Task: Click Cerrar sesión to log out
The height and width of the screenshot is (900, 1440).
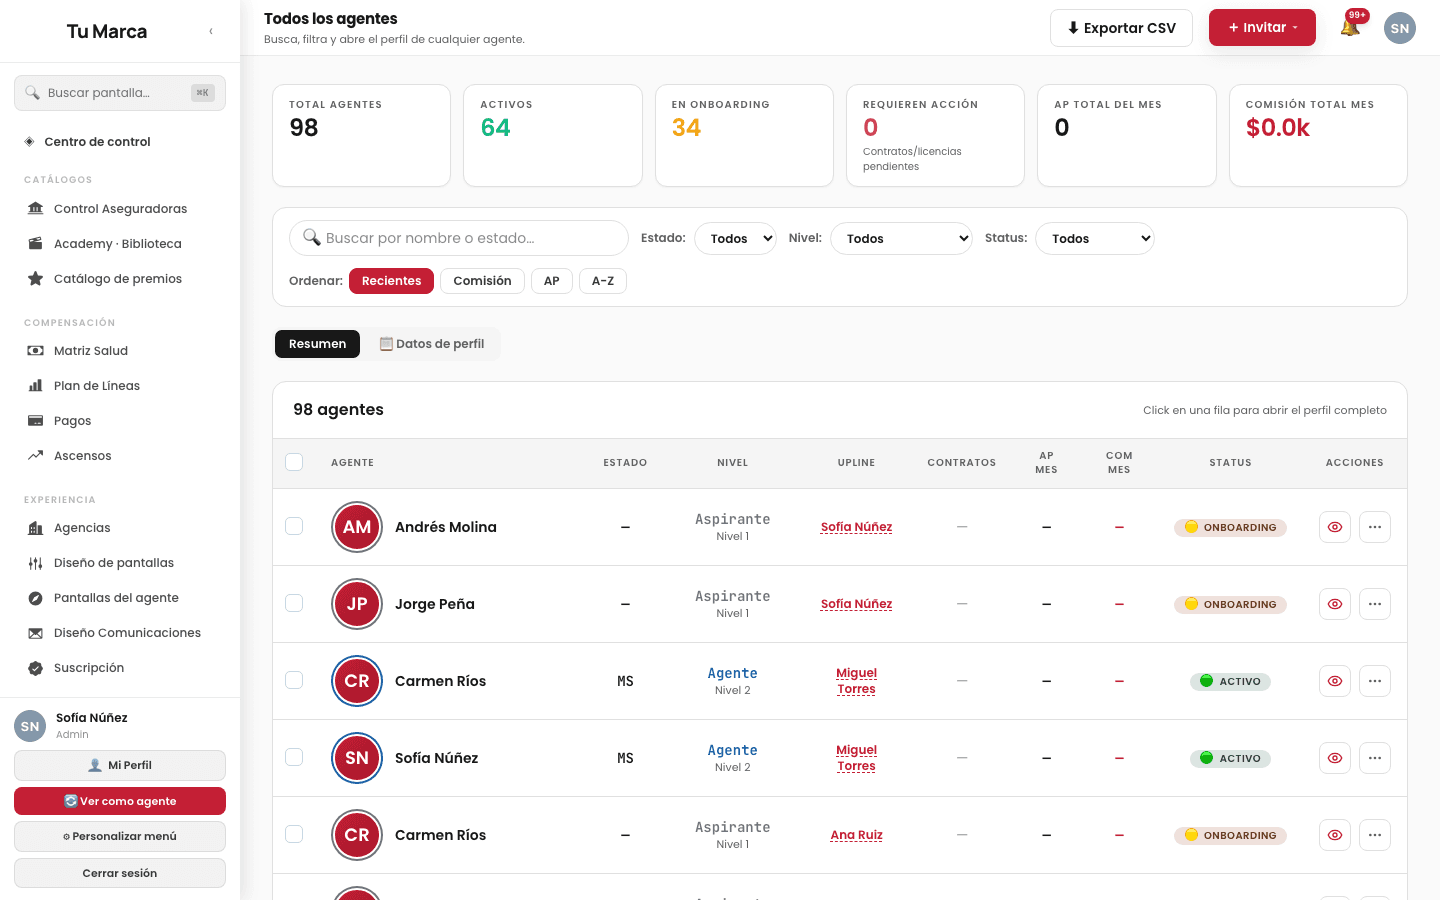Action: click(120, 873)
